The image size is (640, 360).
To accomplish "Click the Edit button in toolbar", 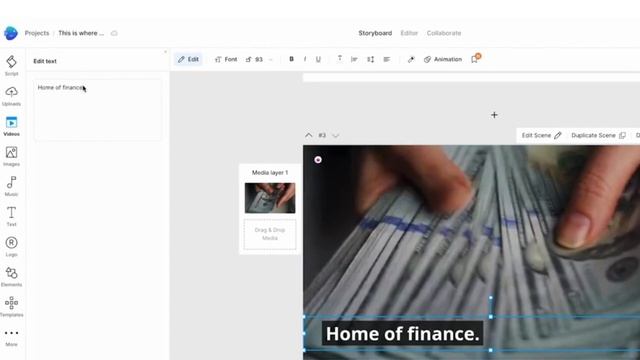I will tap(188, 59).
